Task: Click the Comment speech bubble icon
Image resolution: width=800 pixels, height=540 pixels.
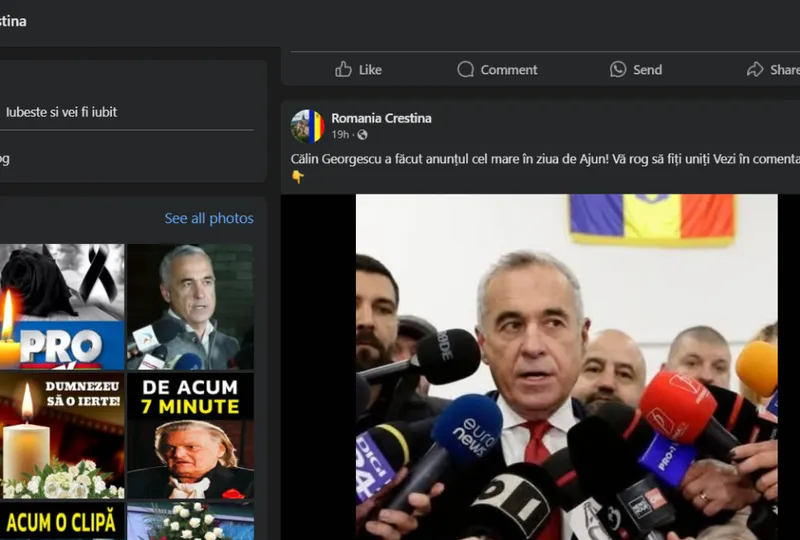Action: pyautogui.click(x=466, y=69)
